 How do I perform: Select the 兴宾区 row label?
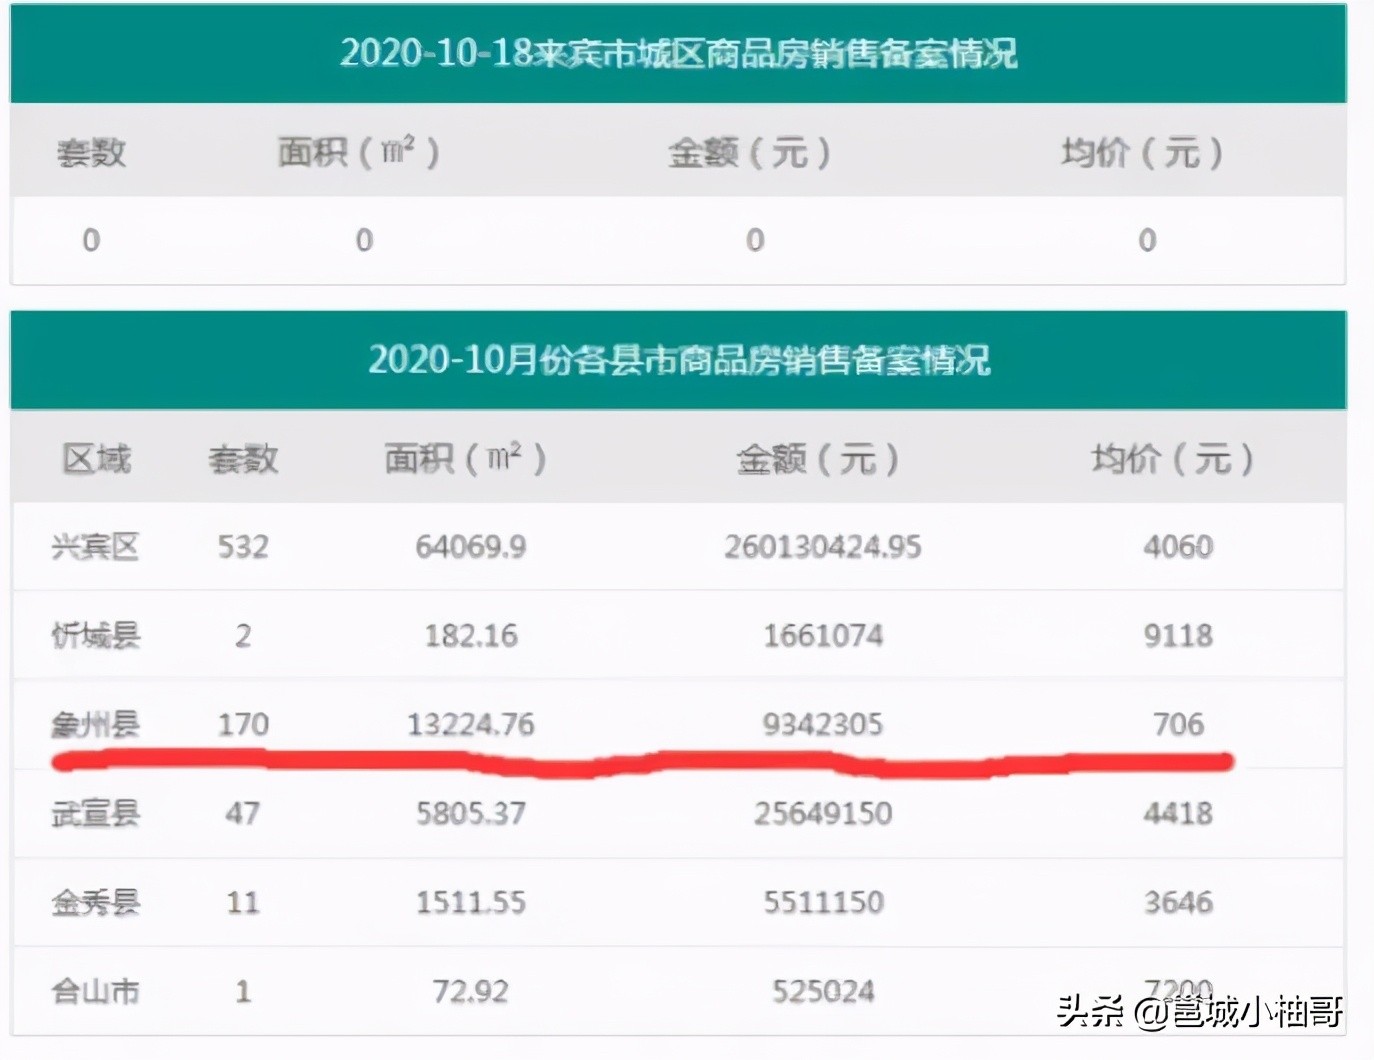95,547
